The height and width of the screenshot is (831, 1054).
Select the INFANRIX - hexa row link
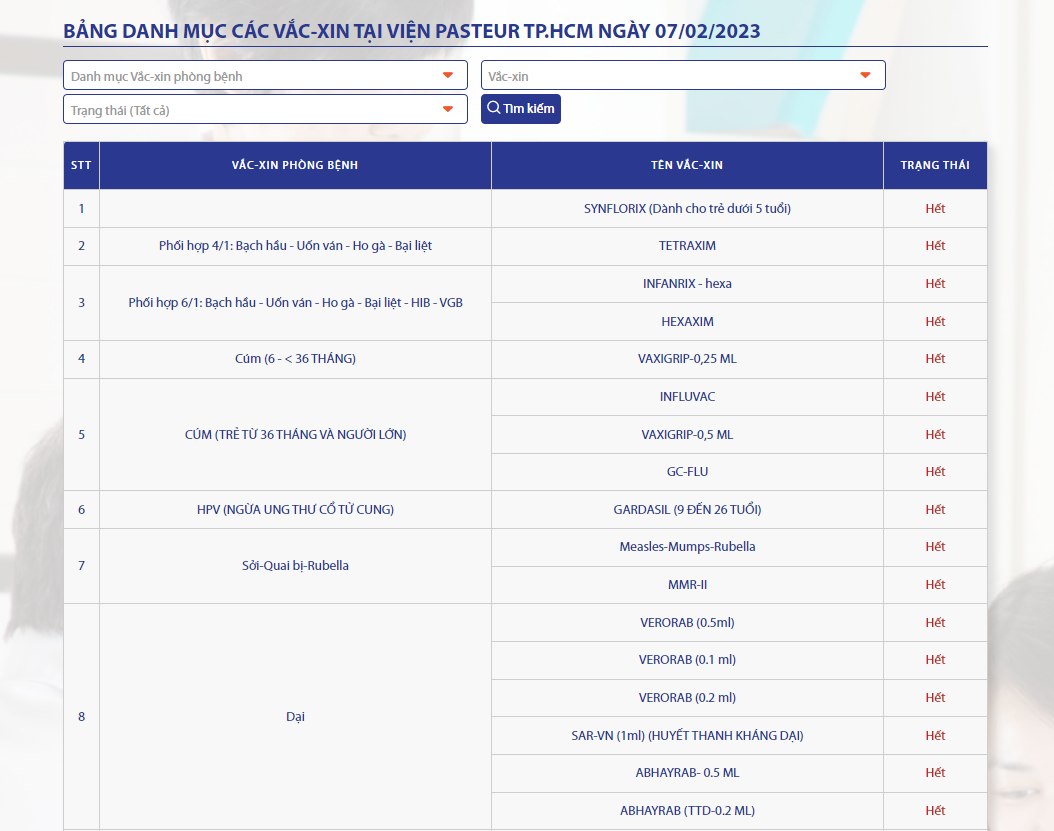687,283
